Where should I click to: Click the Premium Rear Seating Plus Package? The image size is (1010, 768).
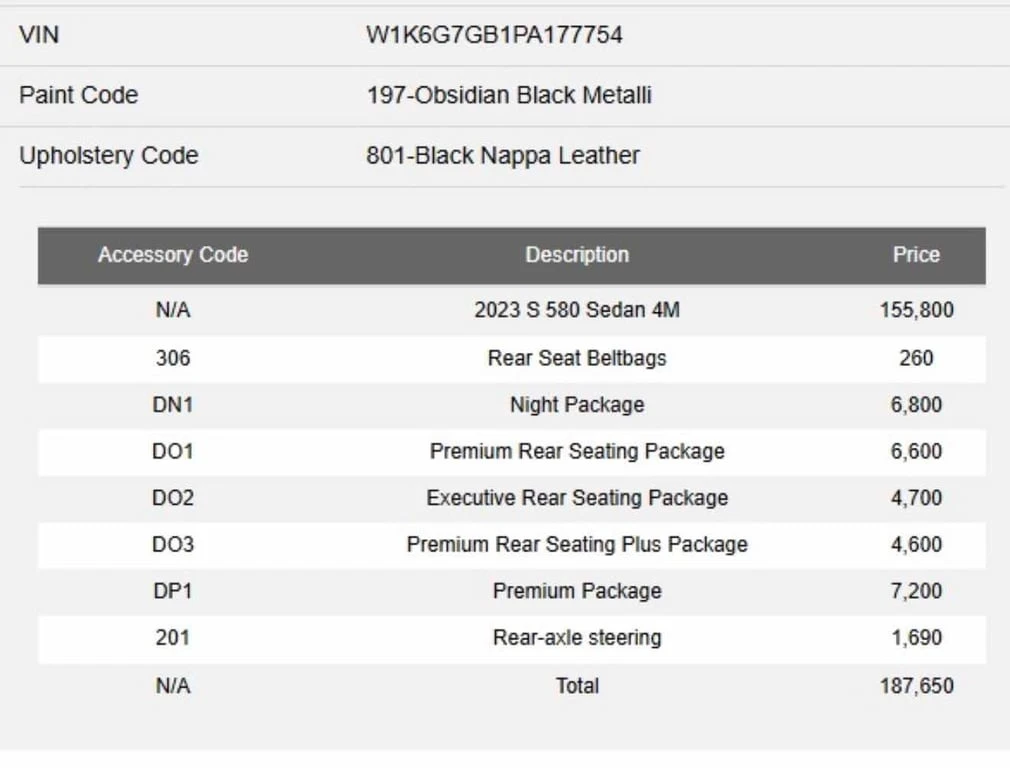coord(577,545)
